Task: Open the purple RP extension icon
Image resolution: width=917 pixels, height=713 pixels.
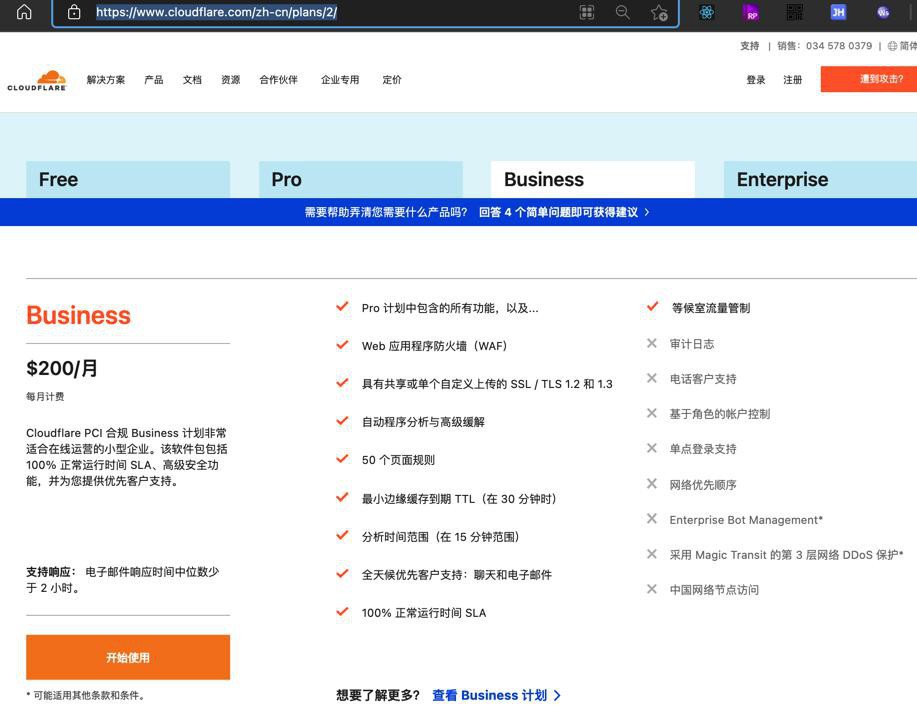Action: pos(751,12)
